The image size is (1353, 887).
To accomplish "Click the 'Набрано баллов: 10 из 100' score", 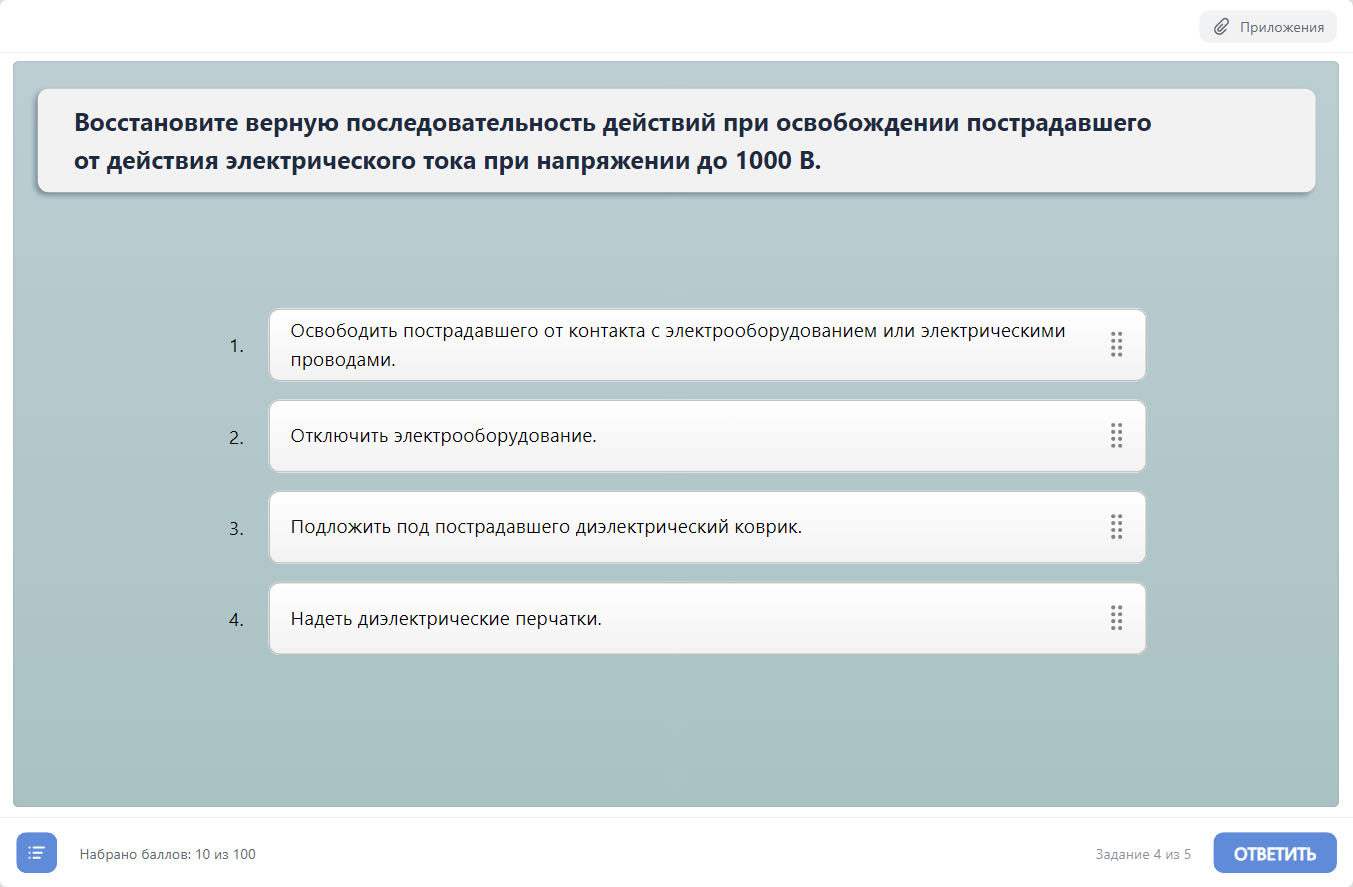I will click(168, 854).
